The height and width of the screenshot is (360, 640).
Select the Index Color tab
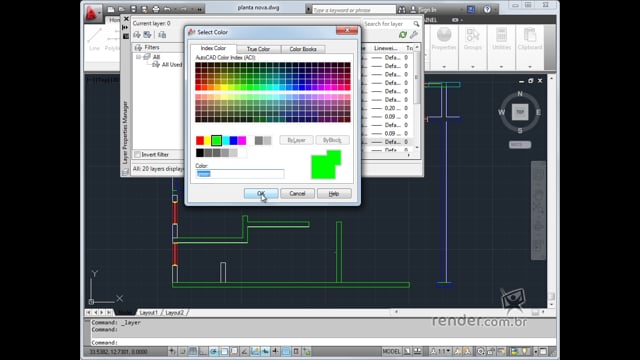pyautogui.click(x=213, y=48)
